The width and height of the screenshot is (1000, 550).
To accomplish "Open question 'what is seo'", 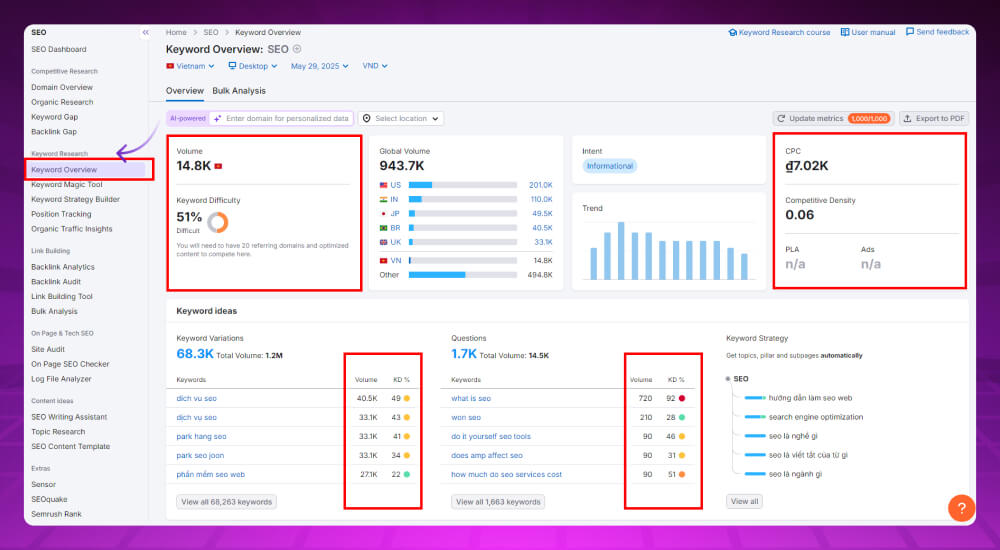I will (471, 398).
